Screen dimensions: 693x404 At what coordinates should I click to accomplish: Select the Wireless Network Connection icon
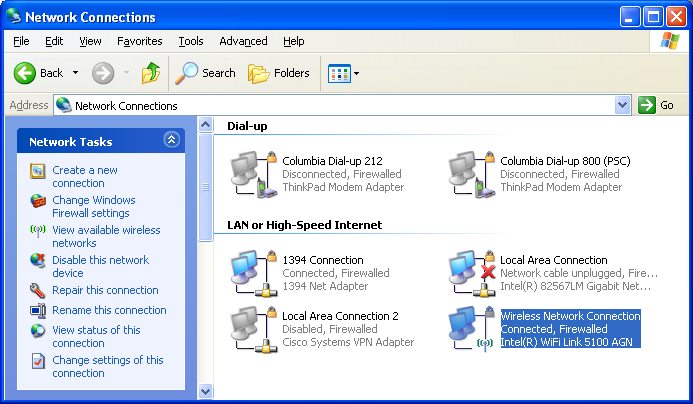472,329
